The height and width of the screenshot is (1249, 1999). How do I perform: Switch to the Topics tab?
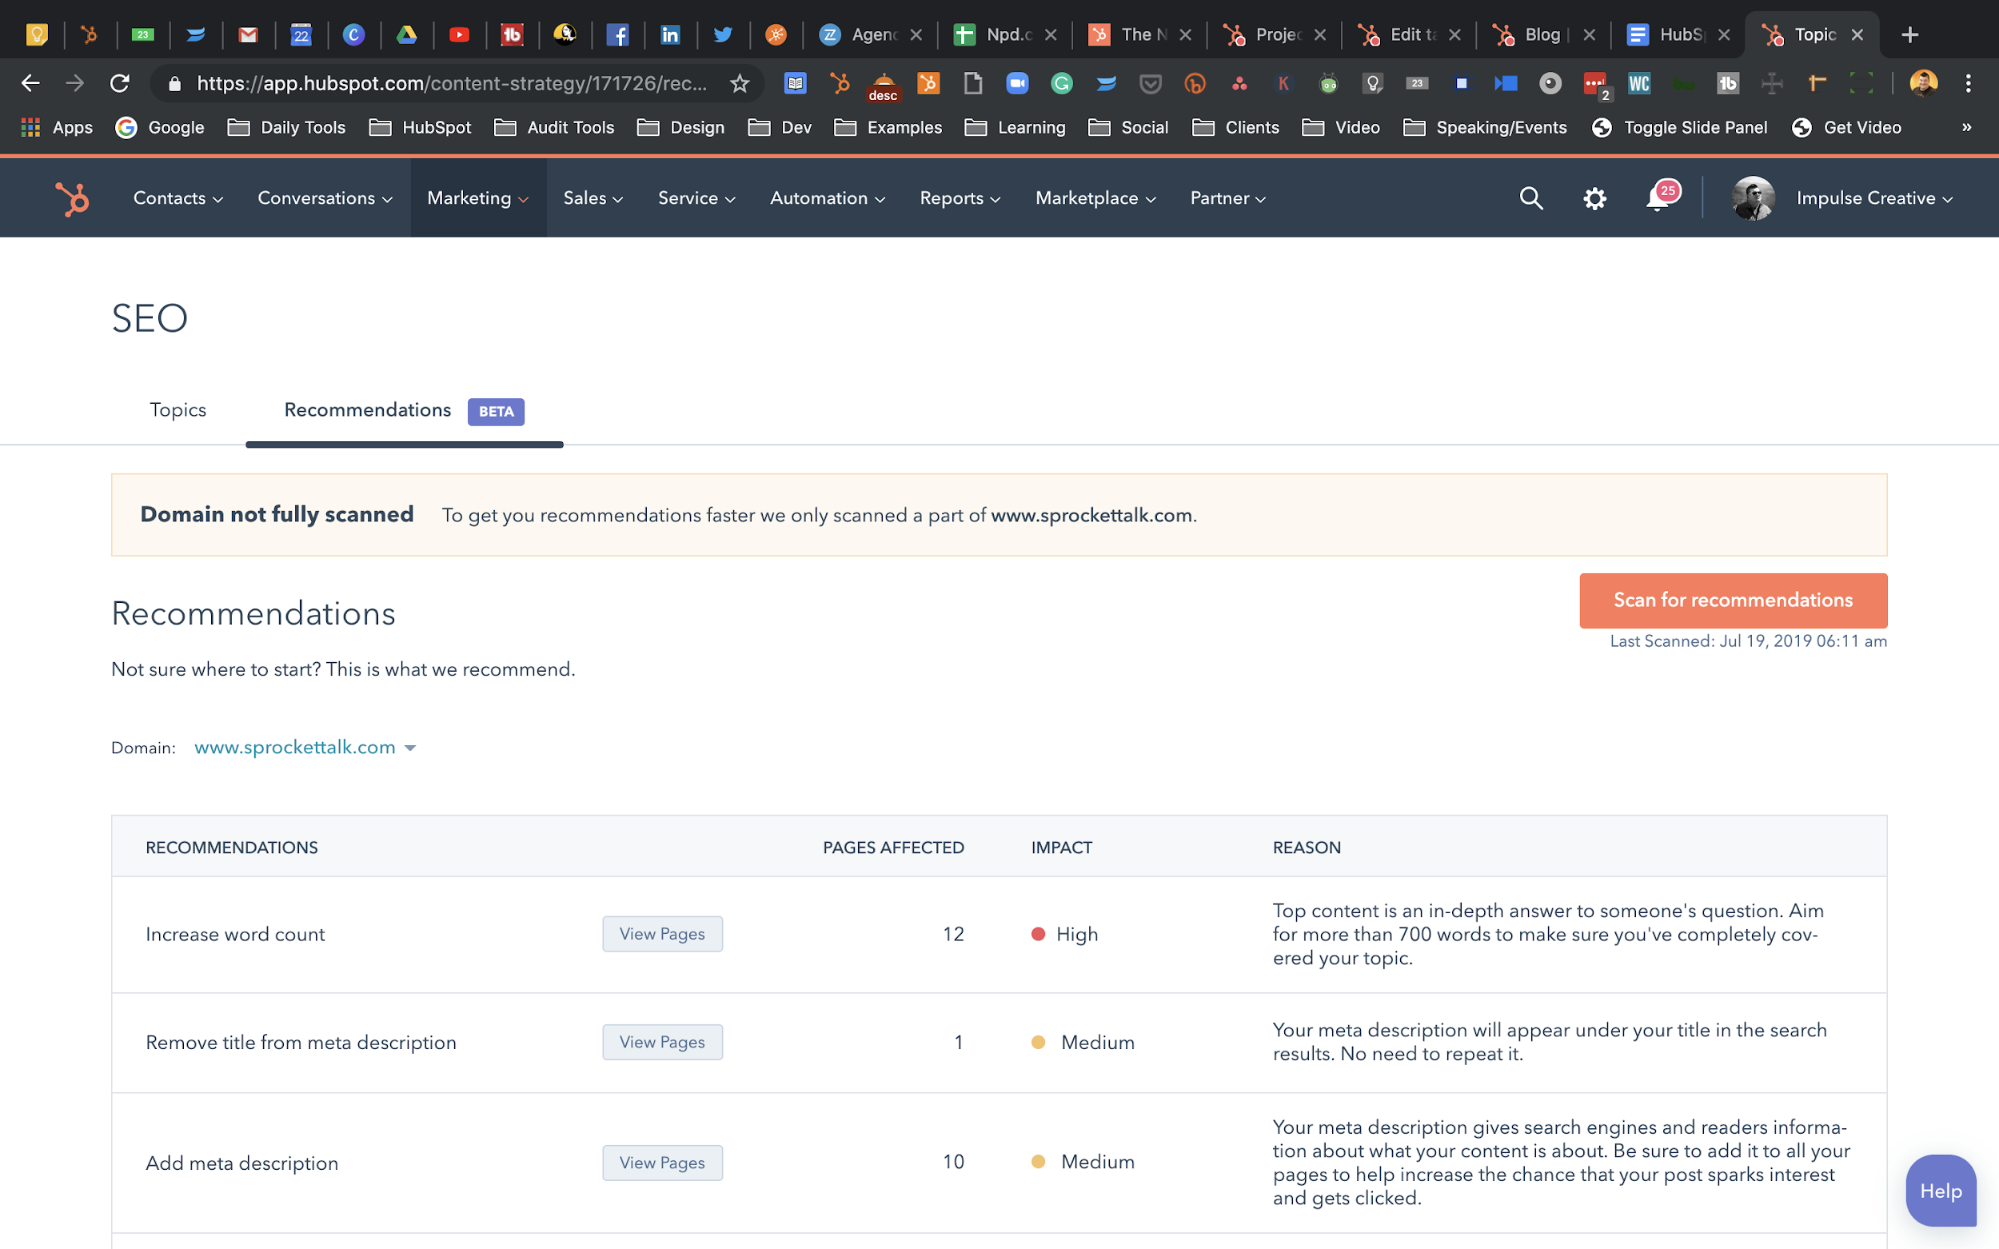point(178,410)
